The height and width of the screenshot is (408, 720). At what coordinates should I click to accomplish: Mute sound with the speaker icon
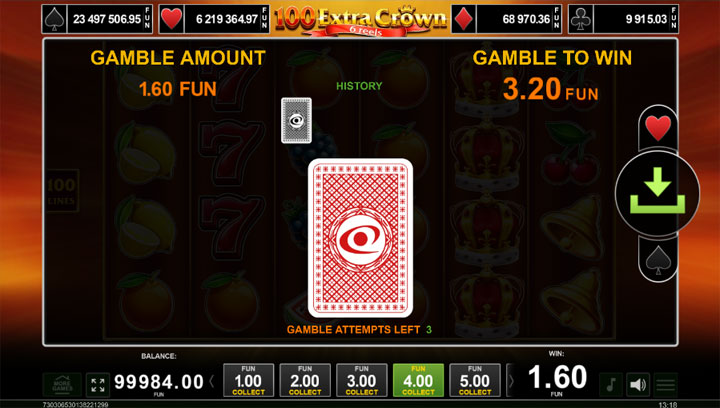pyautogui.click(x=638, y=385)
